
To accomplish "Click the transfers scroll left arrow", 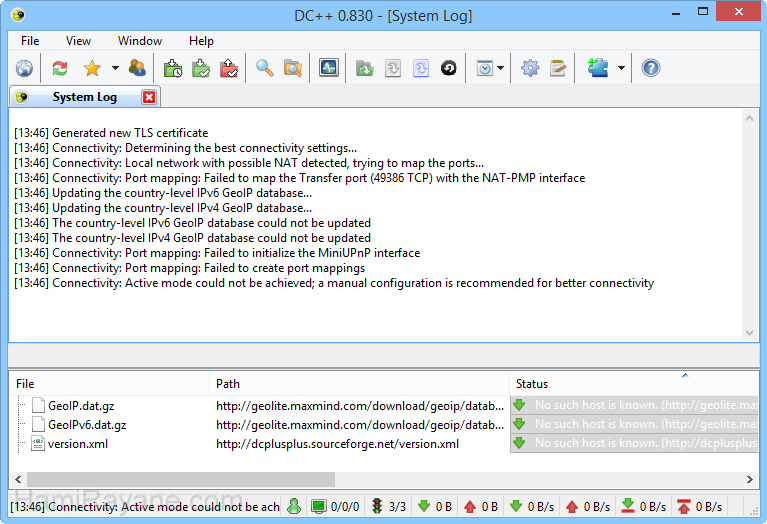I will coord(18,479).
